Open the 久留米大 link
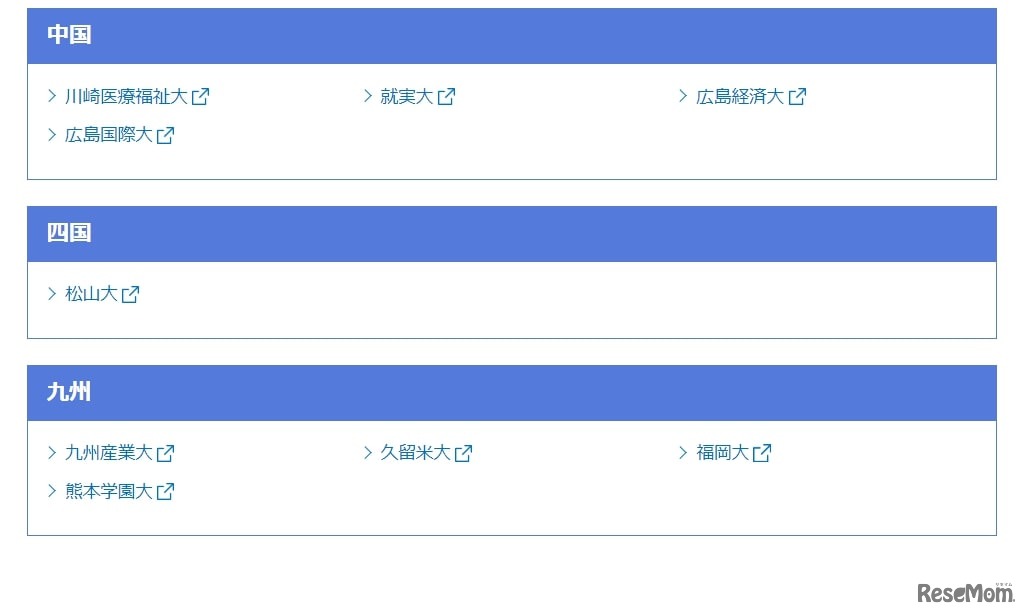1028x616 pixels. [x=415, y=453]
